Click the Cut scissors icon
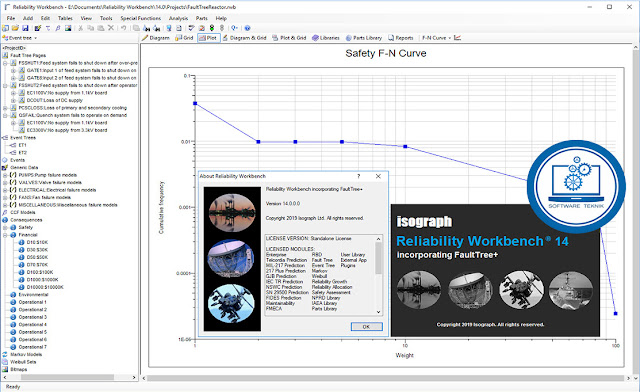The width and height of the screenshot is (640, 392). [x=80, y=28]
